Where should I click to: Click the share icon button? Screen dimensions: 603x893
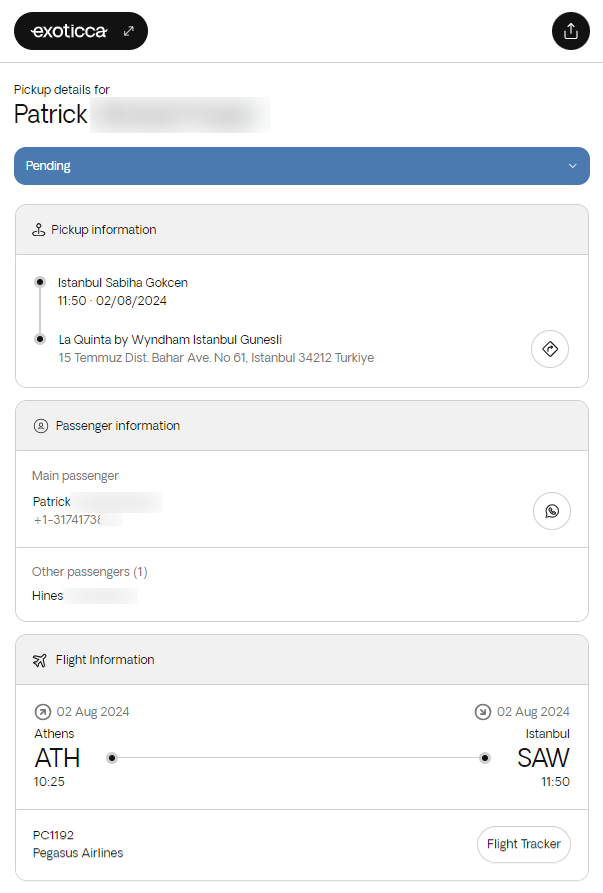tap(571, 31)
